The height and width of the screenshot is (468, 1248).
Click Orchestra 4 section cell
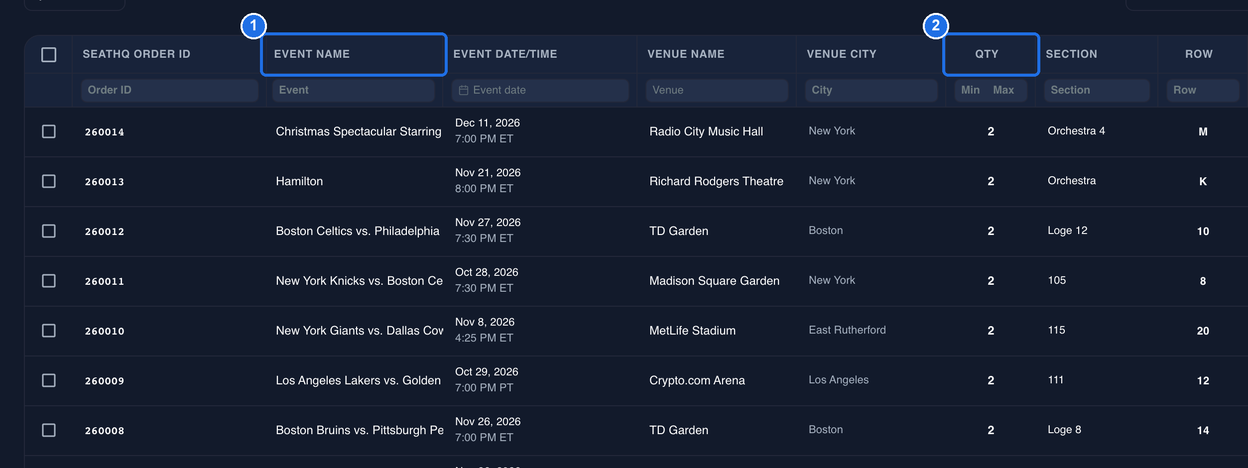(x=1076, y=131)
